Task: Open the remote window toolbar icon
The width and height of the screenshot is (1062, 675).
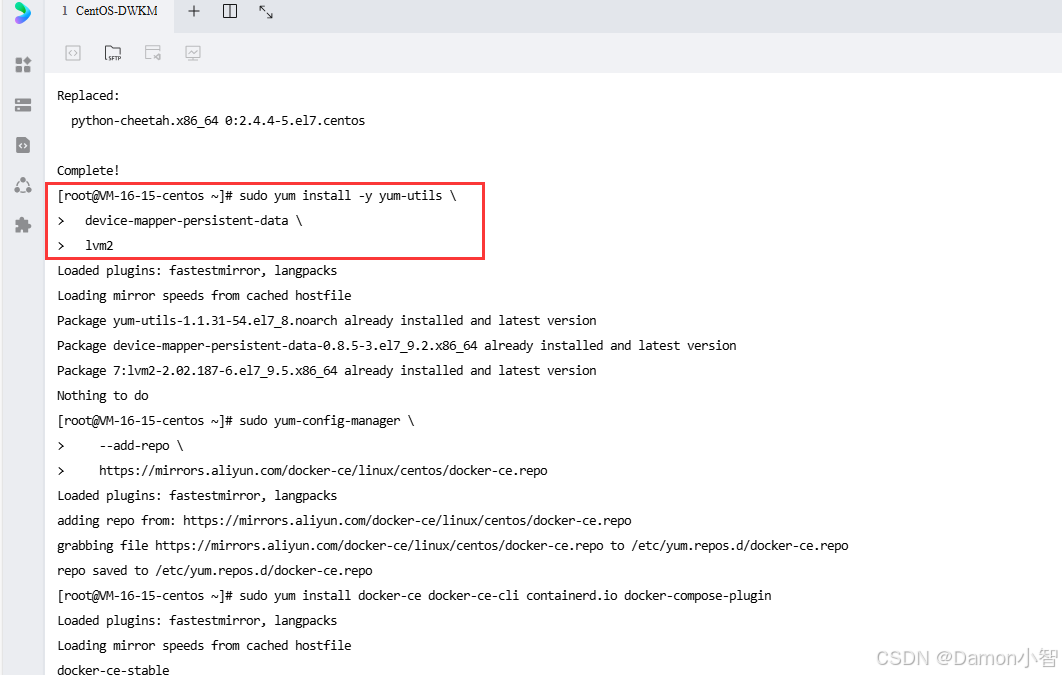Action: coord(153,53)
